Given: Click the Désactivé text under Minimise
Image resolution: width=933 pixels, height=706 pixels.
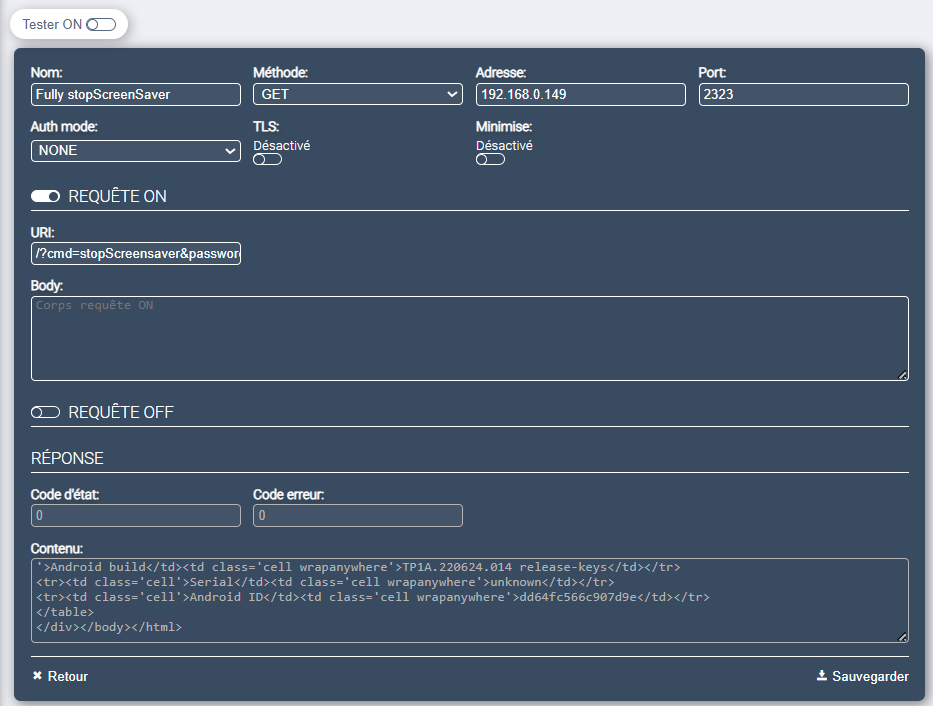Looking at the screenshot, I should pyautogui.click(x=504, y=145).
